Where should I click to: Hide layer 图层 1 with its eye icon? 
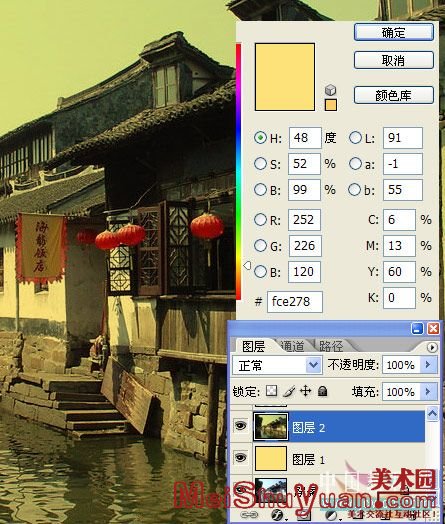pyautogui.click(x=241, y=457)
